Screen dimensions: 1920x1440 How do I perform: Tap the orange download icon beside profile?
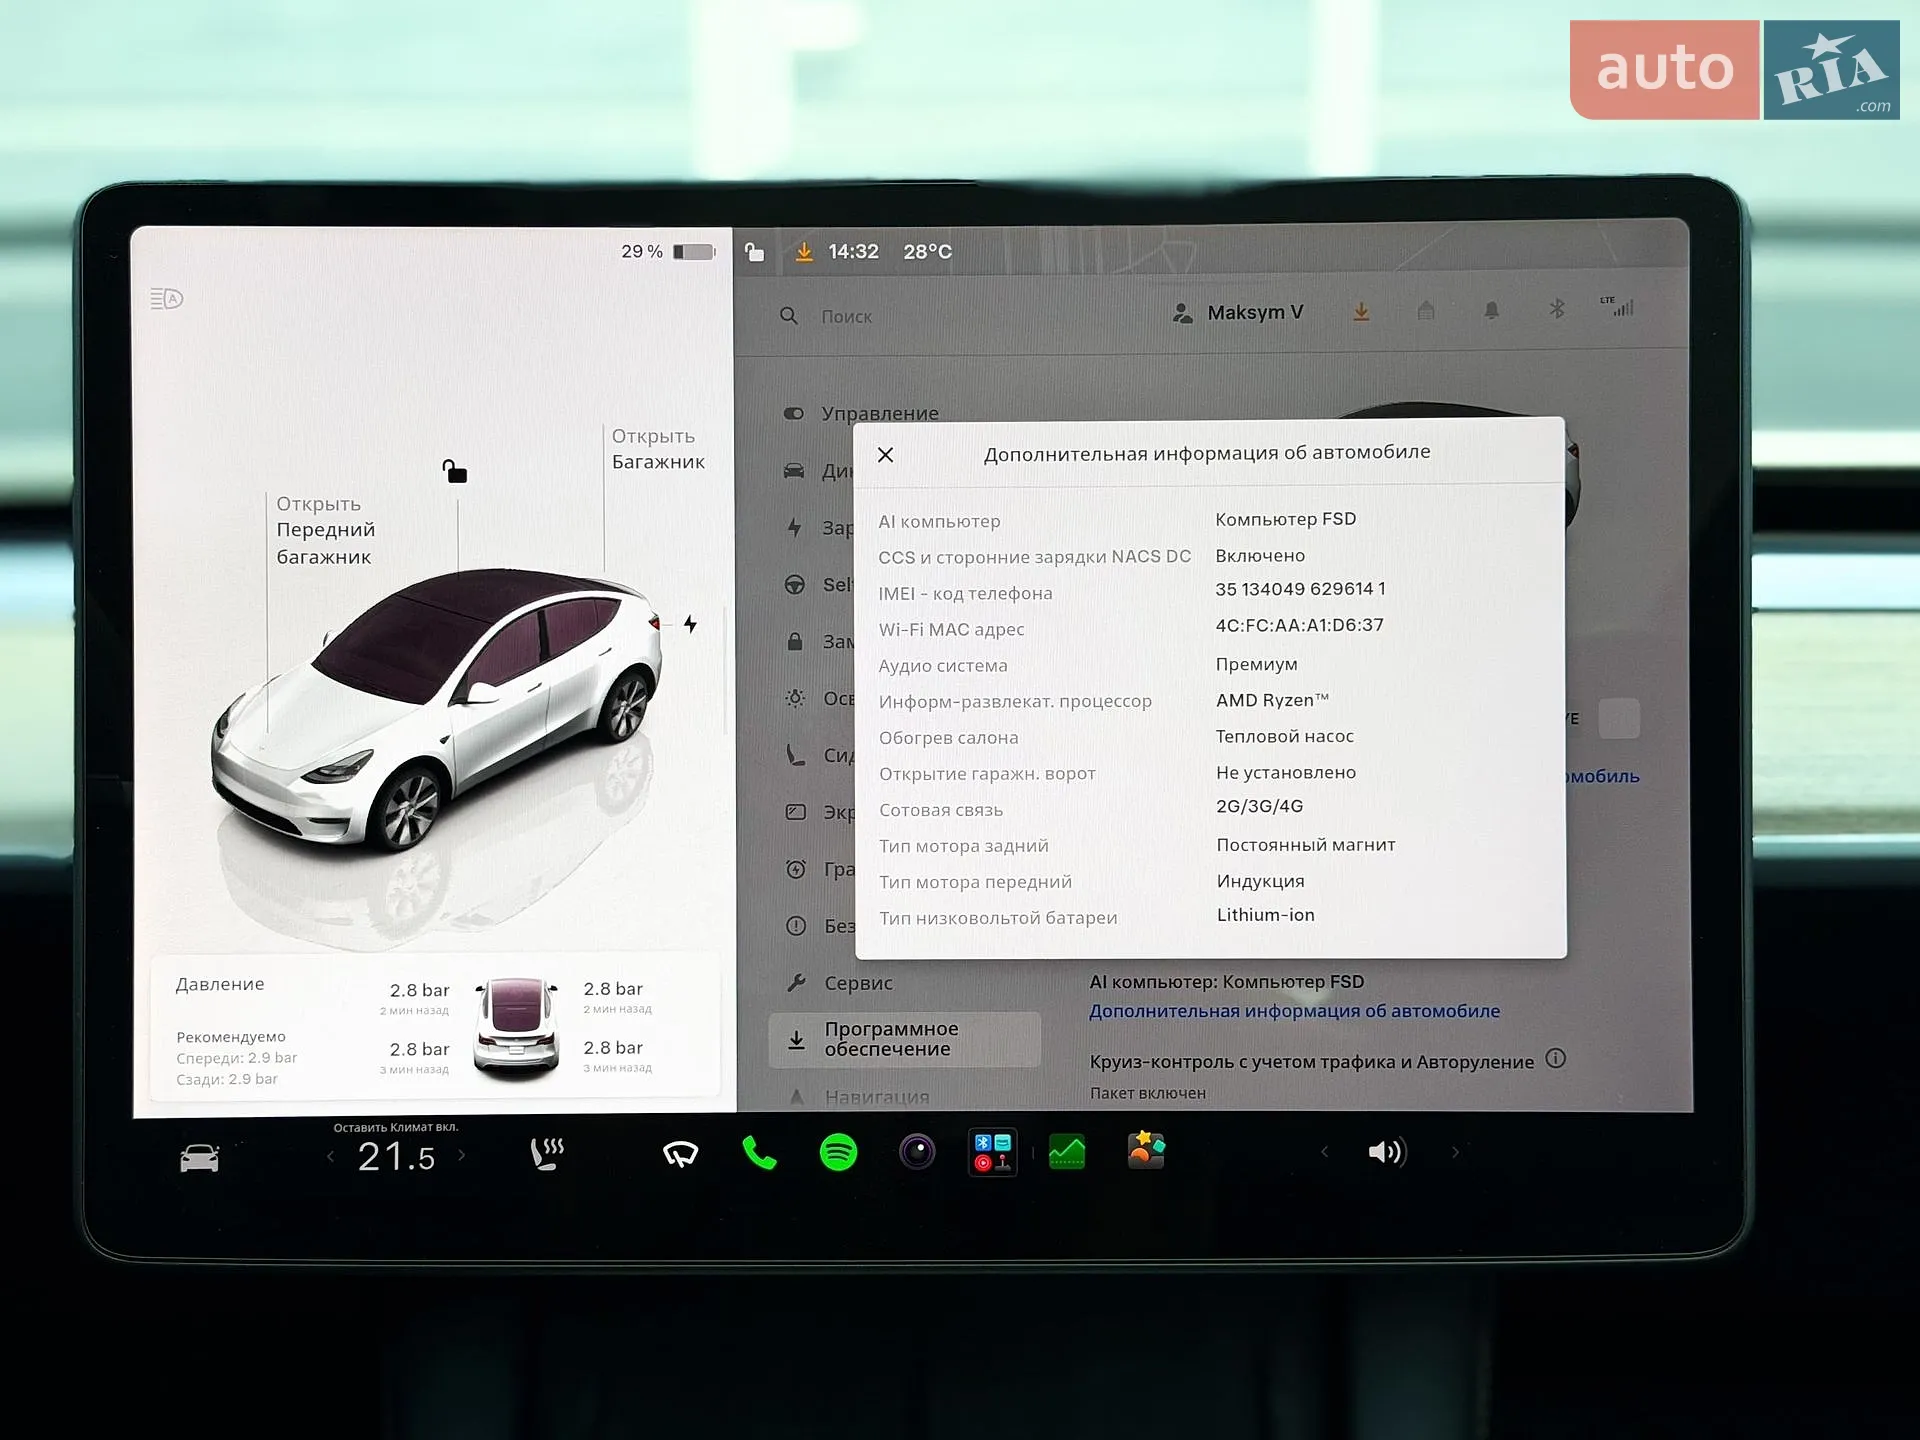tap(1361, 312)
